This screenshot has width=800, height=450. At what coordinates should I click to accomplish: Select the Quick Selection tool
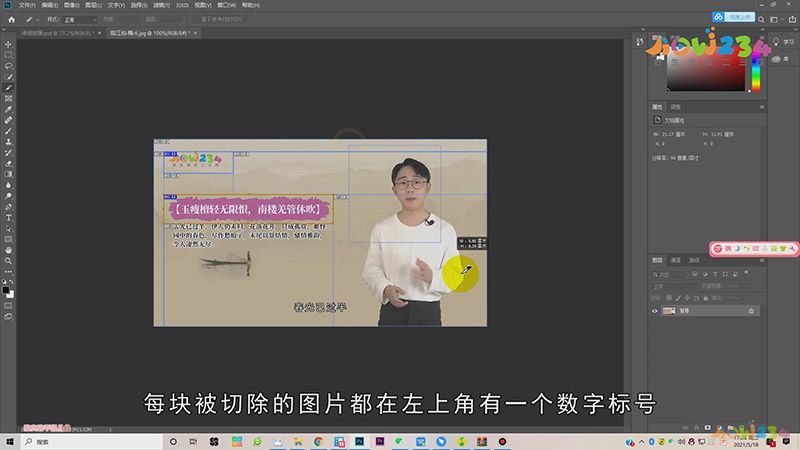click(8, 77)
